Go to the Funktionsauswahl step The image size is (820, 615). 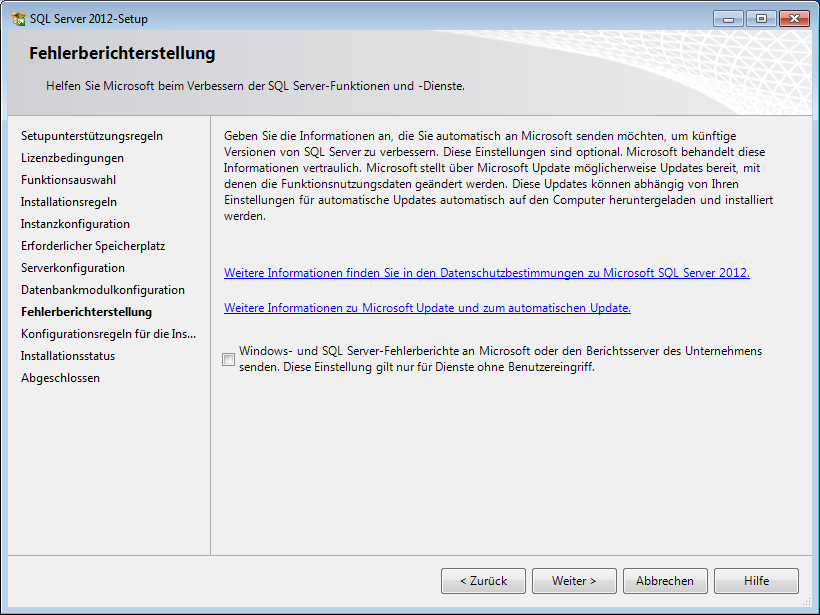[68, 180]
